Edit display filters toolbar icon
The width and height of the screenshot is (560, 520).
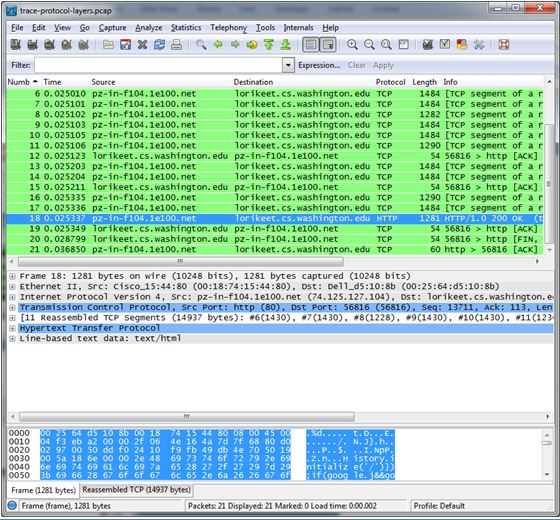445,45
